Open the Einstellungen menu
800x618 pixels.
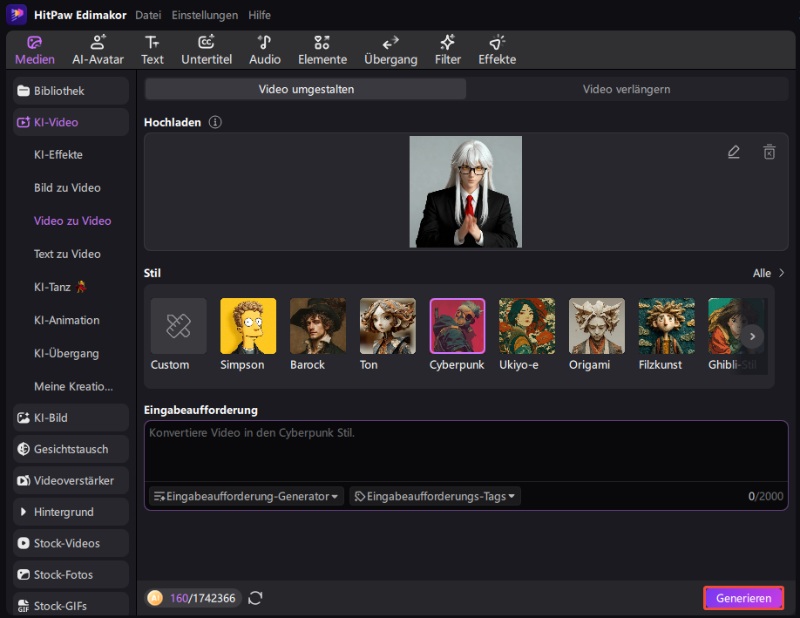coord(204,15)
